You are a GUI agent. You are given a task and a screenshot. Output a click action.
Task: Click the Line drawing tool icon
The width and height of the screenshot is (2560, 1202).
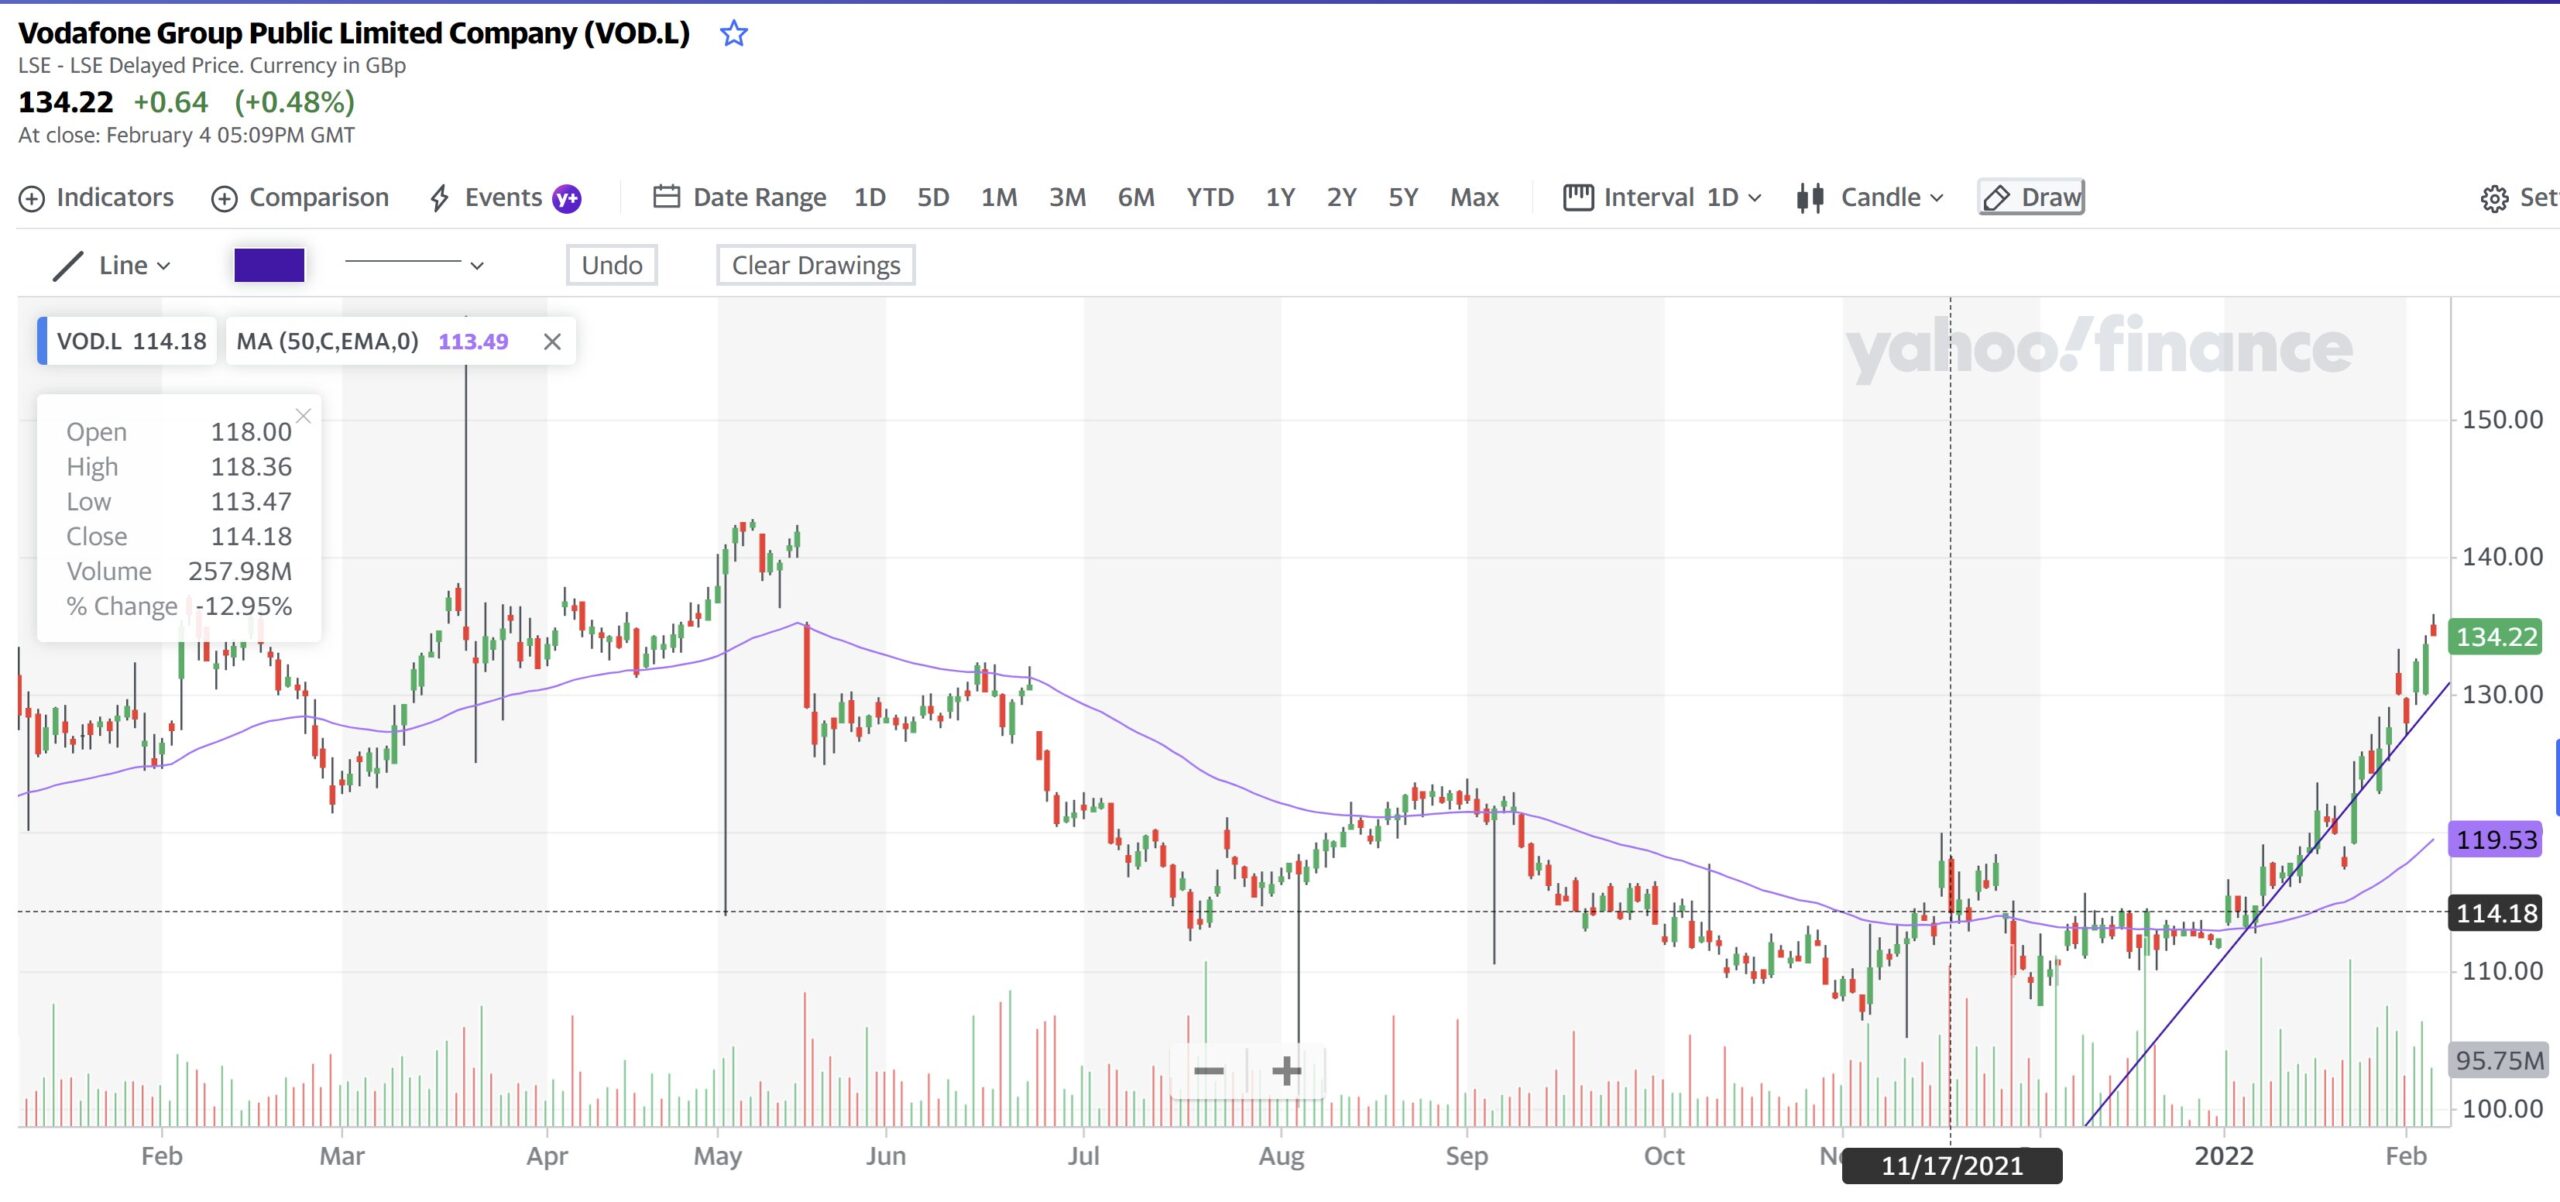[x=67, y=266]
